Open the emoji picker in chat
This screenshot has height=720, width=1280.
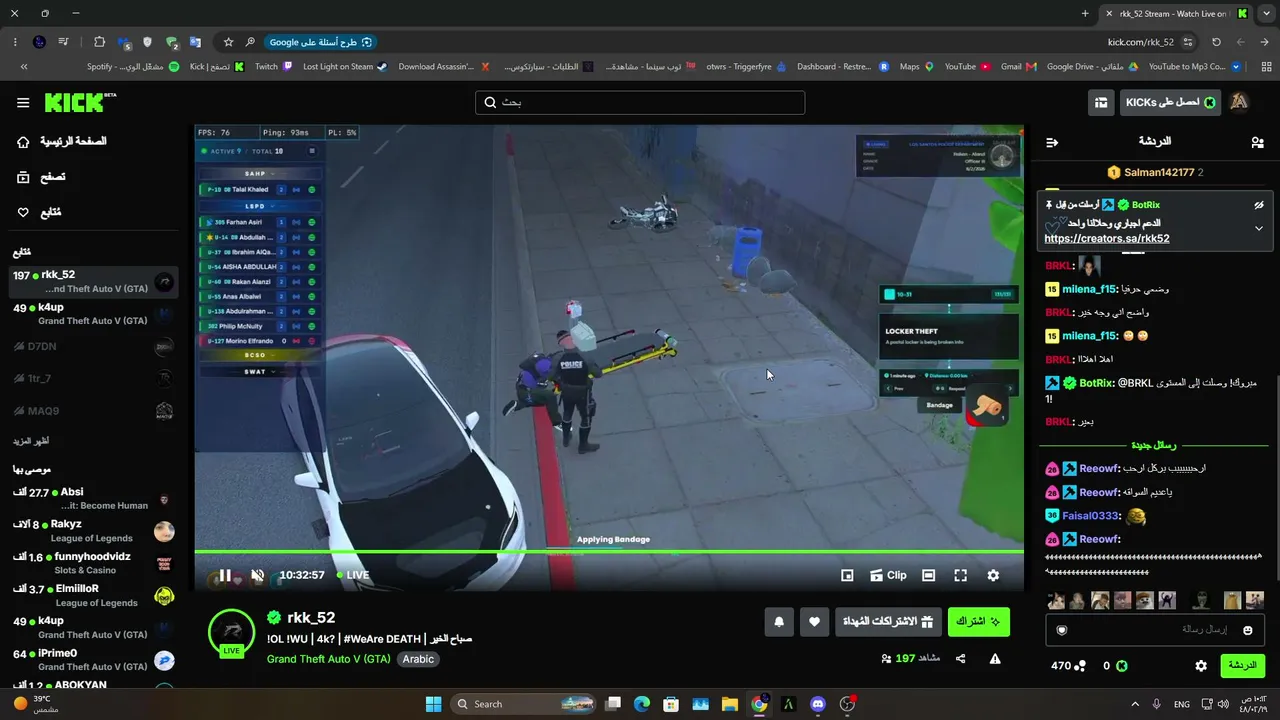pyautogui.click(x=1247, y=630)
